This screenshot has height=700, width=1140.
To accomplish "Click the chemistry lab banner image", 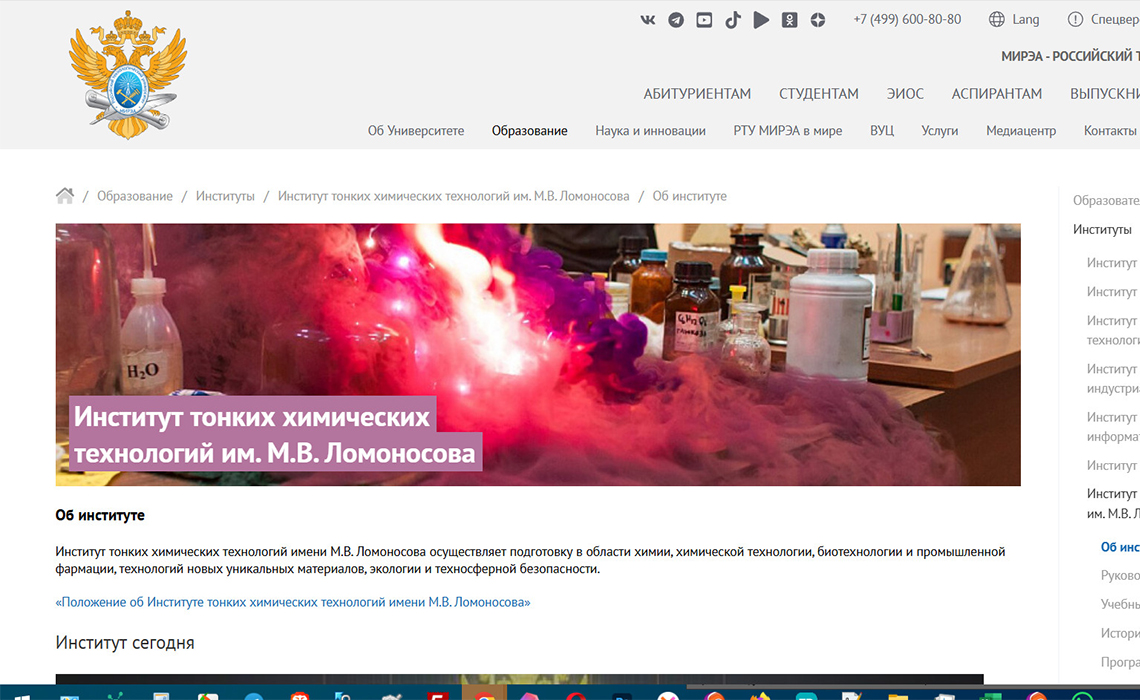I will tap(538, 355).
